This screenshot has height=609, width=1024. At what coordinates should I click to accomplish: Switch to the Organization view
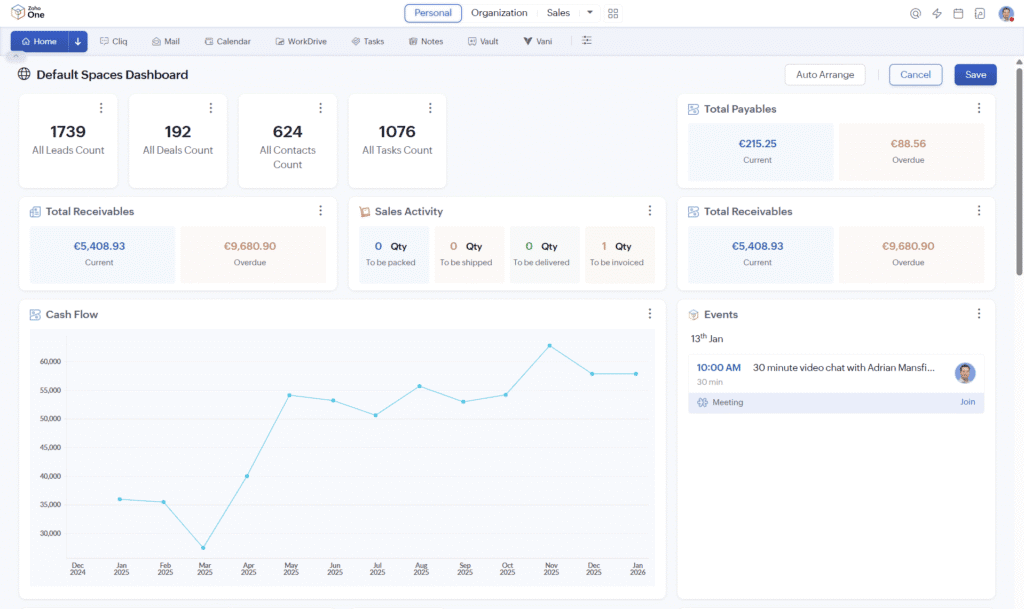point(499,13)
